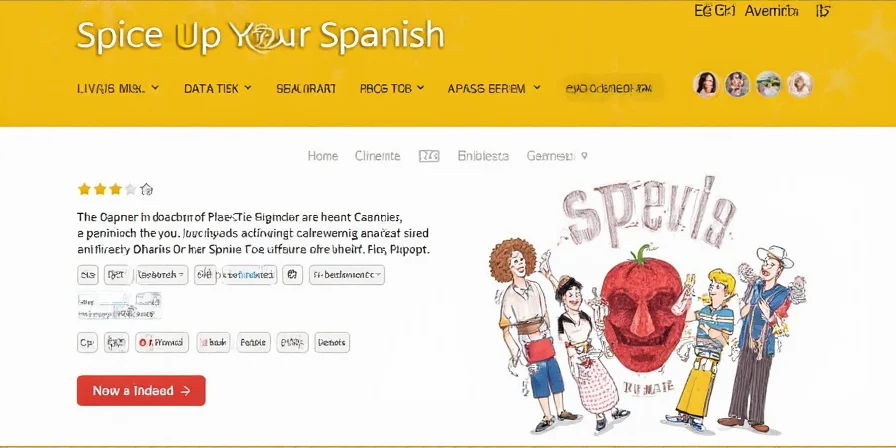This screenshot has width=896, height=448.
Task: Click the location pin icon after Gemeu
Action: coord(583,155)
